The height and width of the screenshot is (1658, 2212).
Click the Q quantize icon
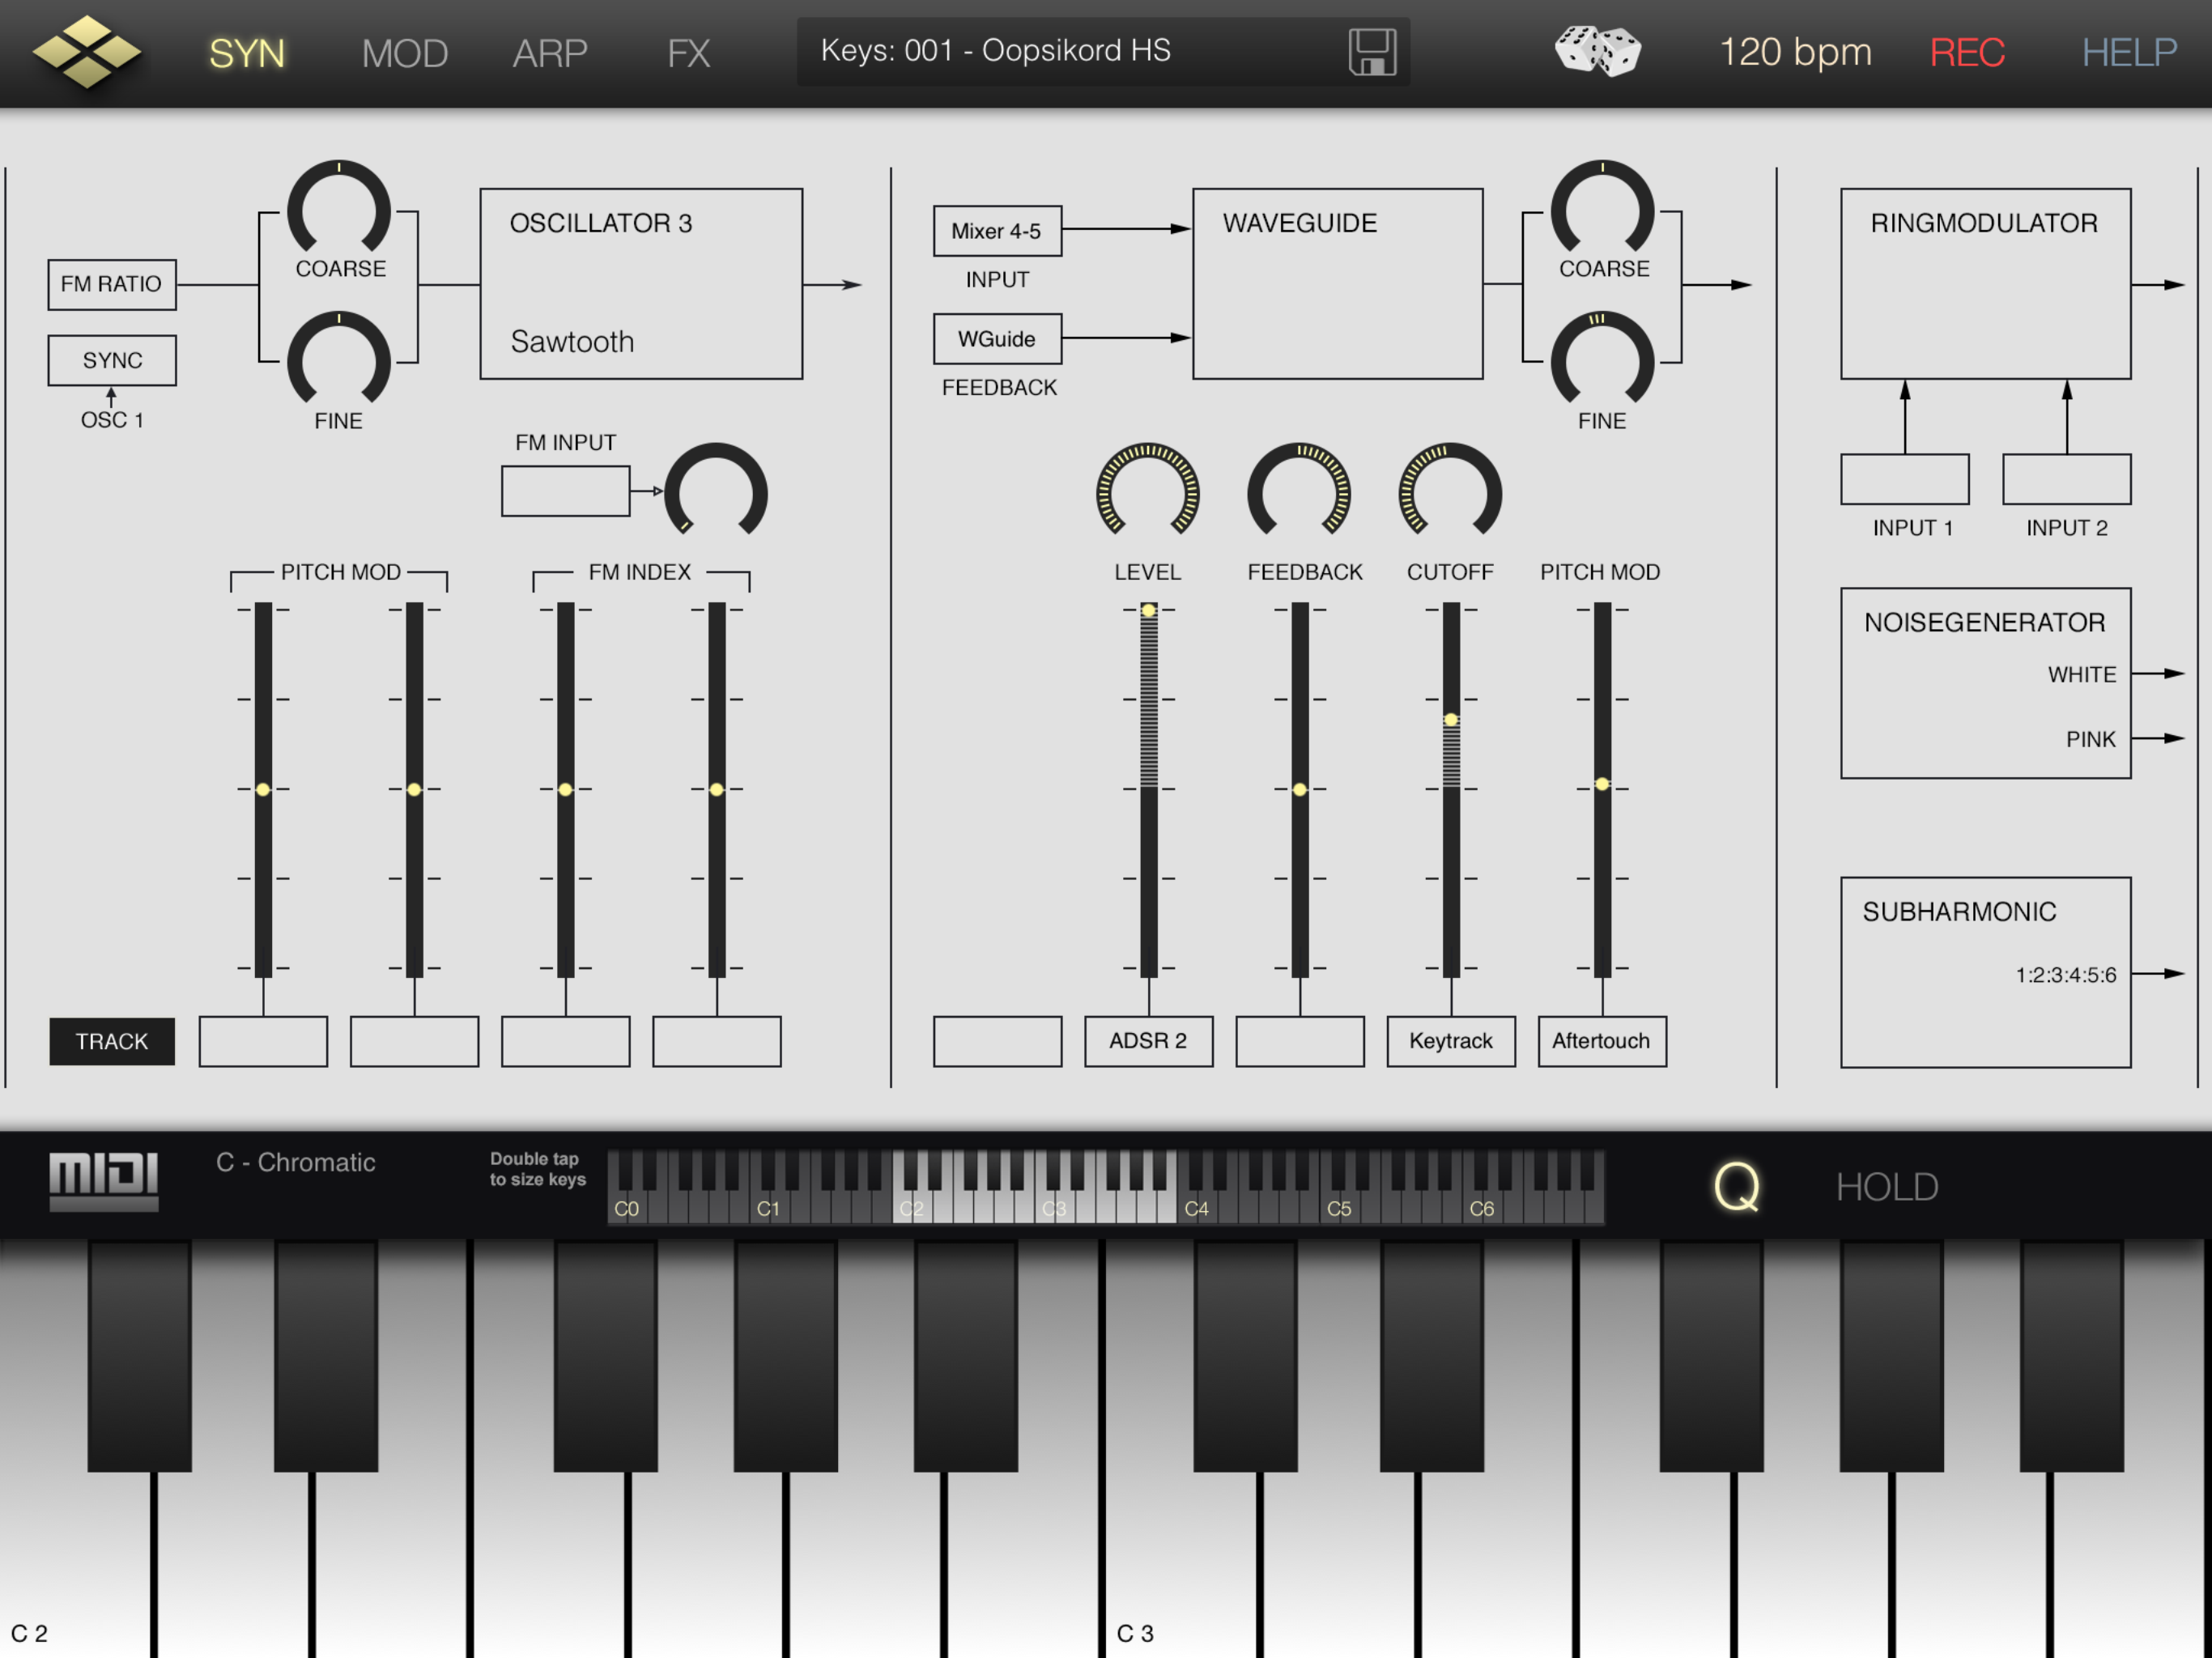pos(1736,1187)
